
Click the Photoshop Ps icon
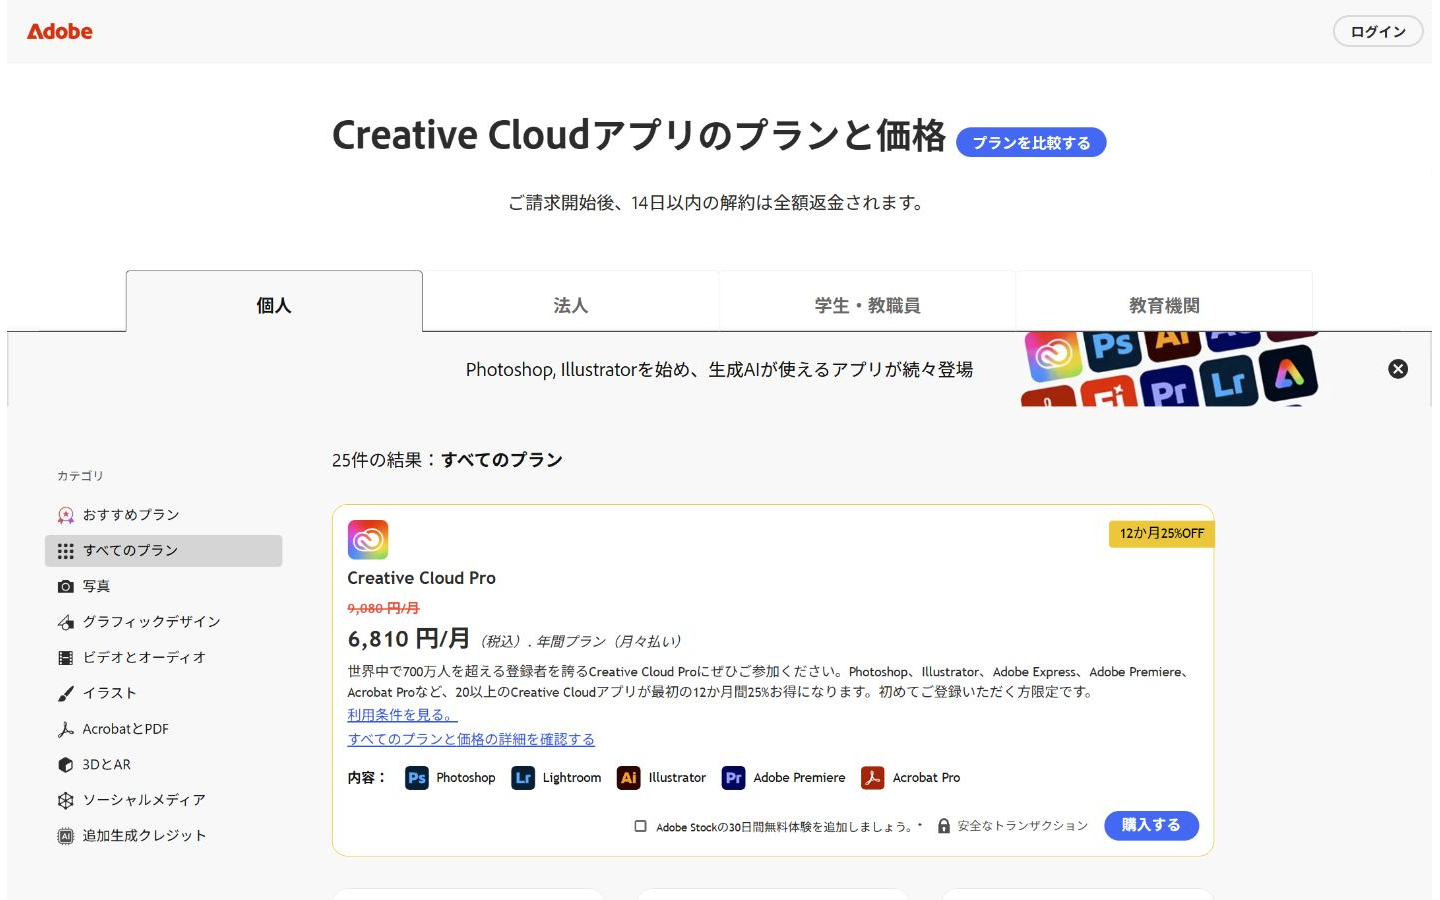click(x=417, y=778)
